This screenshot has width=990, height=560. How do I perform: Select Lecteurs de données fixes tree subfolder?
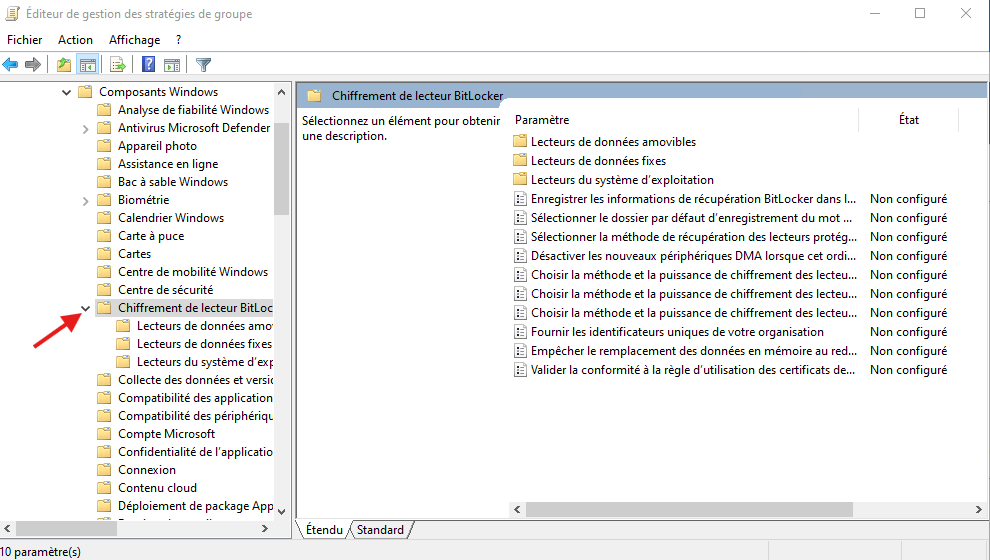pos(205,344)
